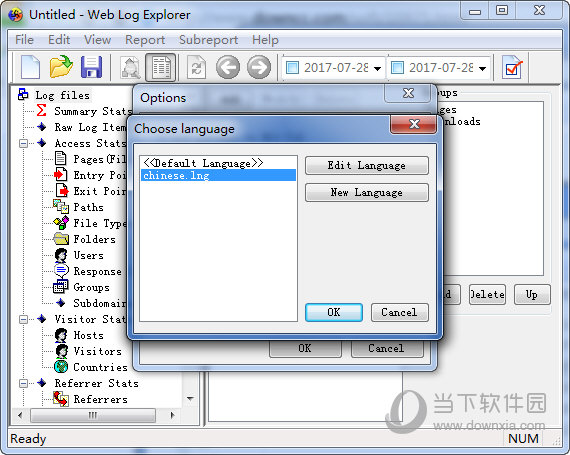Go forward with right arrow icon
Screen dimensions: 570x455
point(259,67)
